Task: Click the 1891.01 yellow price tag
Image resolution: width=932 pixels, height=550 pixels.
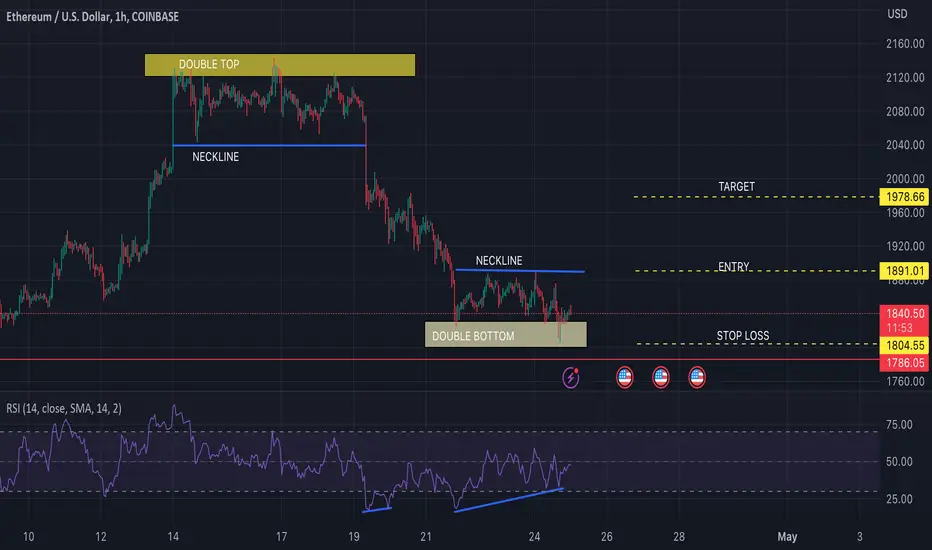Action: pos(904,271)
